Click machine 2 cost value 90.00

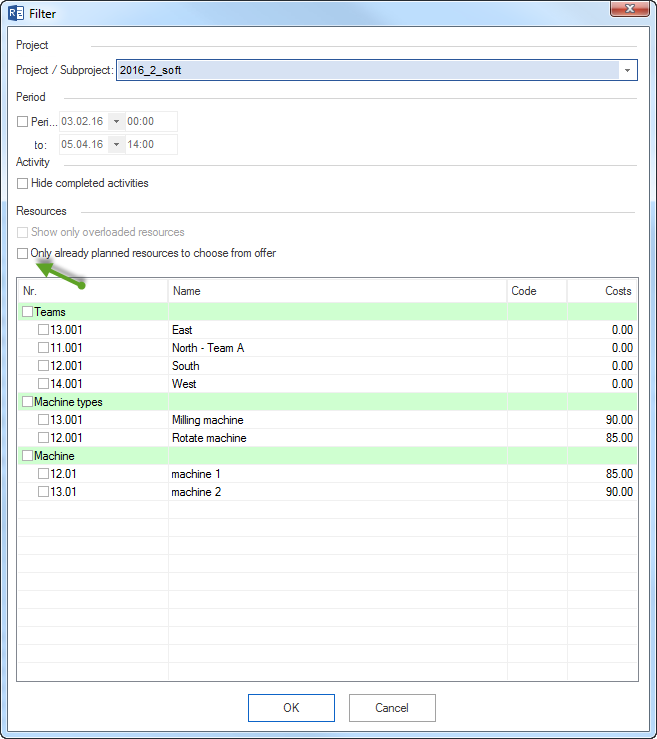(x=619, y=492)
